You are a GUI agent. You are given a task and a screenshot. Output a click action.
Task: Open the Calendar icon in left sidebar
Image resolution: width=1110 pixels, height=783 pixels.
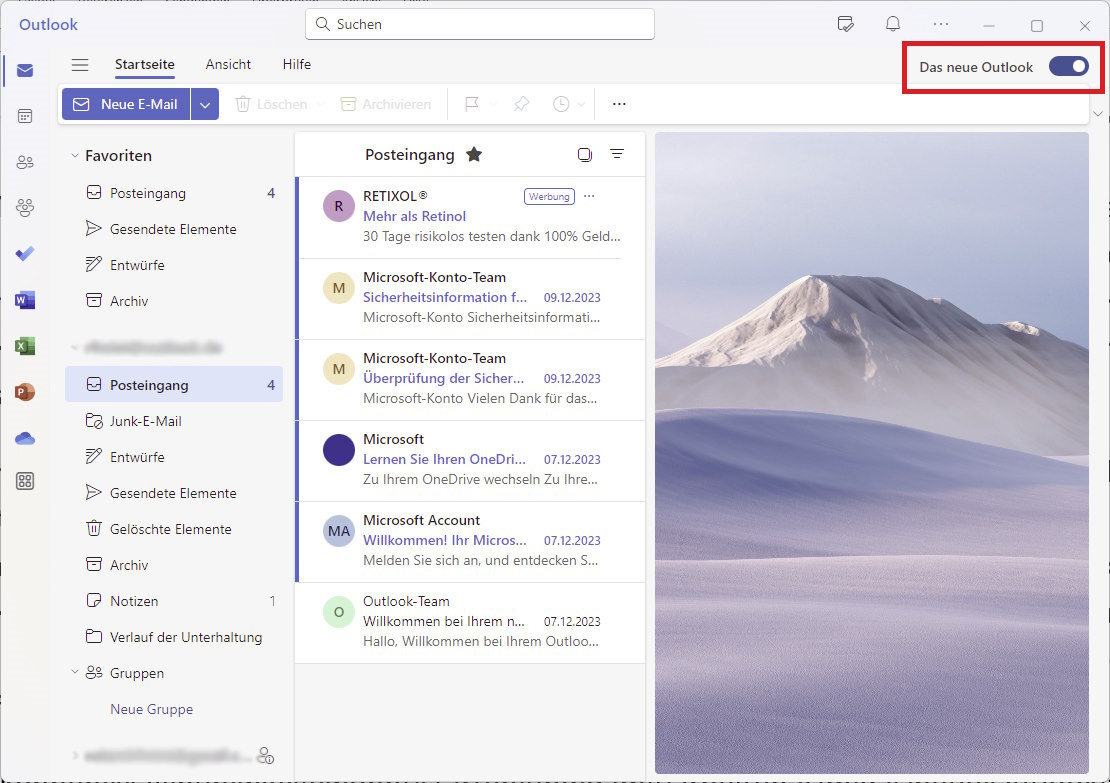(x=25, y=116)
